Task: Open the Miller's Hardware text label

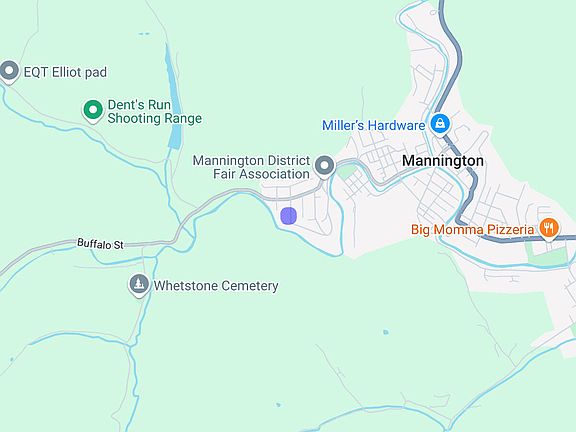Action: click(x=374, y=126)
